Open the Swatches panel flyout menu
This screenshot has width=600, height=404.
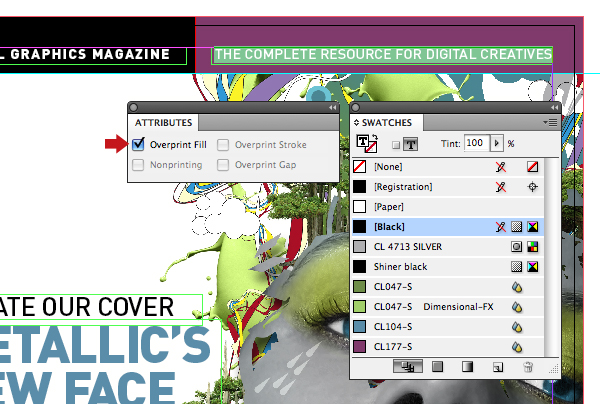(550, 122)
